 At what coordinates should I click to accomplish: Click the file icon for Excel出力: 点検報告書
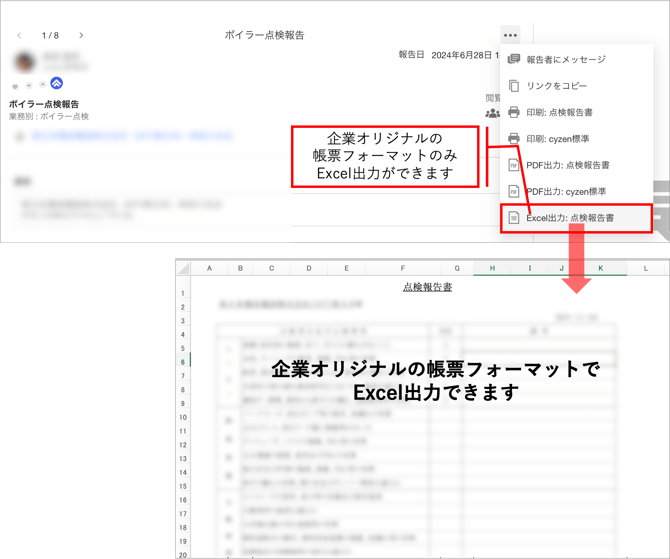[514, 218]
